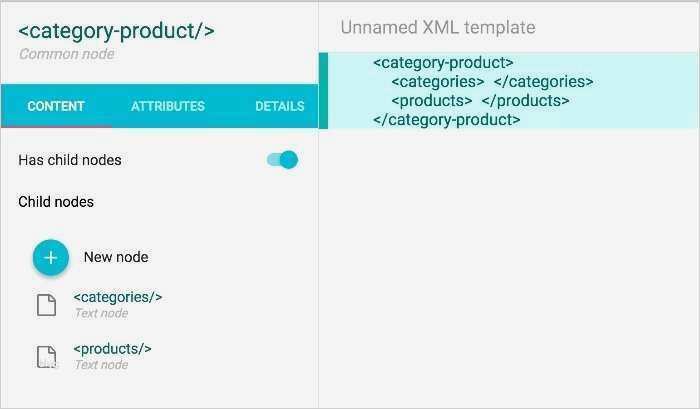Click the New node label
Image resolution: width=700 pixels, height=409 pixels.
point(116,257)
